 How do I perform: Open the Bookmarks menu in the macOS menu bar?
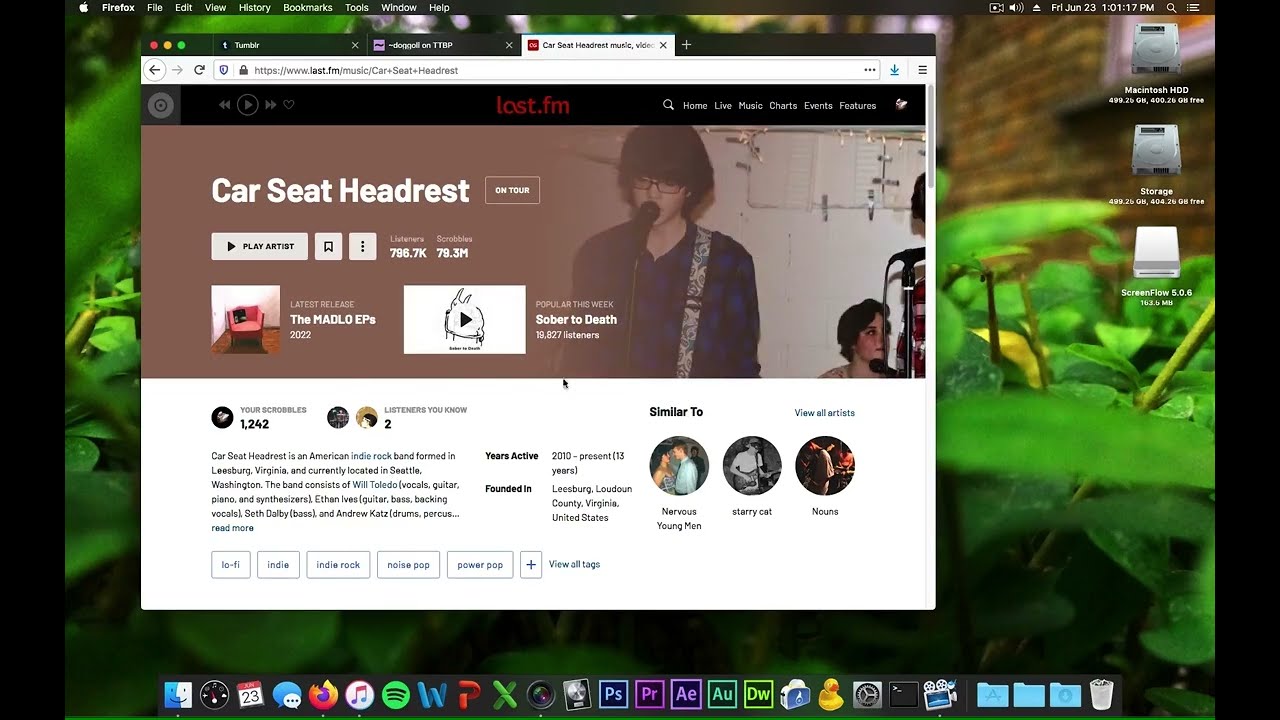click(x=308, y=7)
